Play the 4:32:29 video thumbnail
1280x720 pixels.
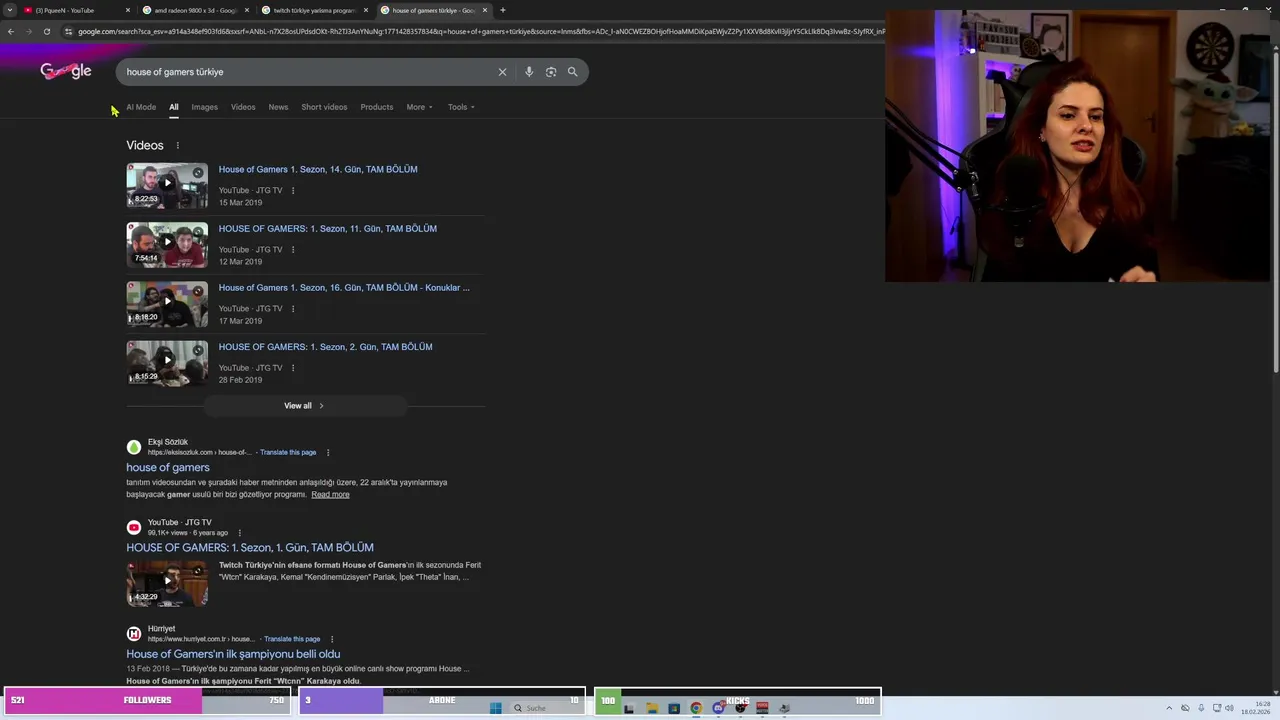167,583
